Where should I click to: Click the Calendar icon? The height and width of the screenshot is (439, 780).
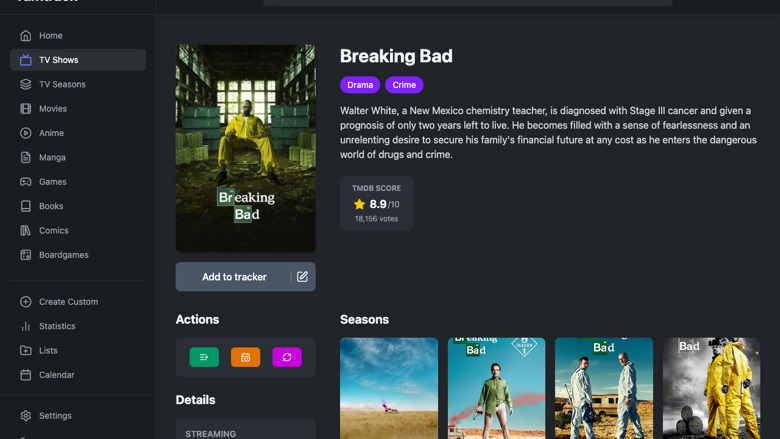25,375
